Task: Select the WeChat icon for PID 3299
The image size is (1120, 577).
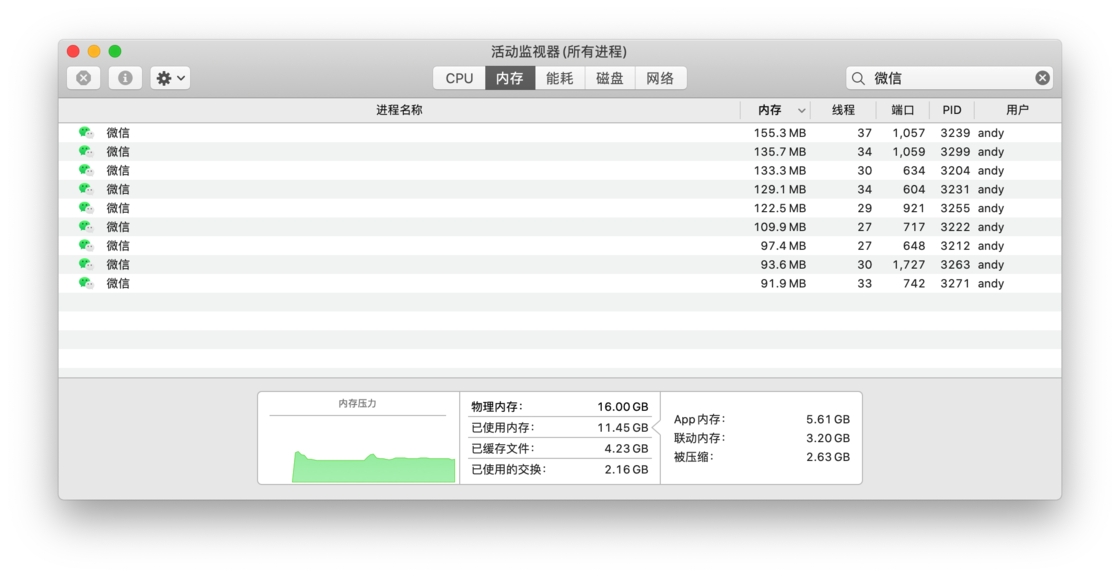Action: 86,151
